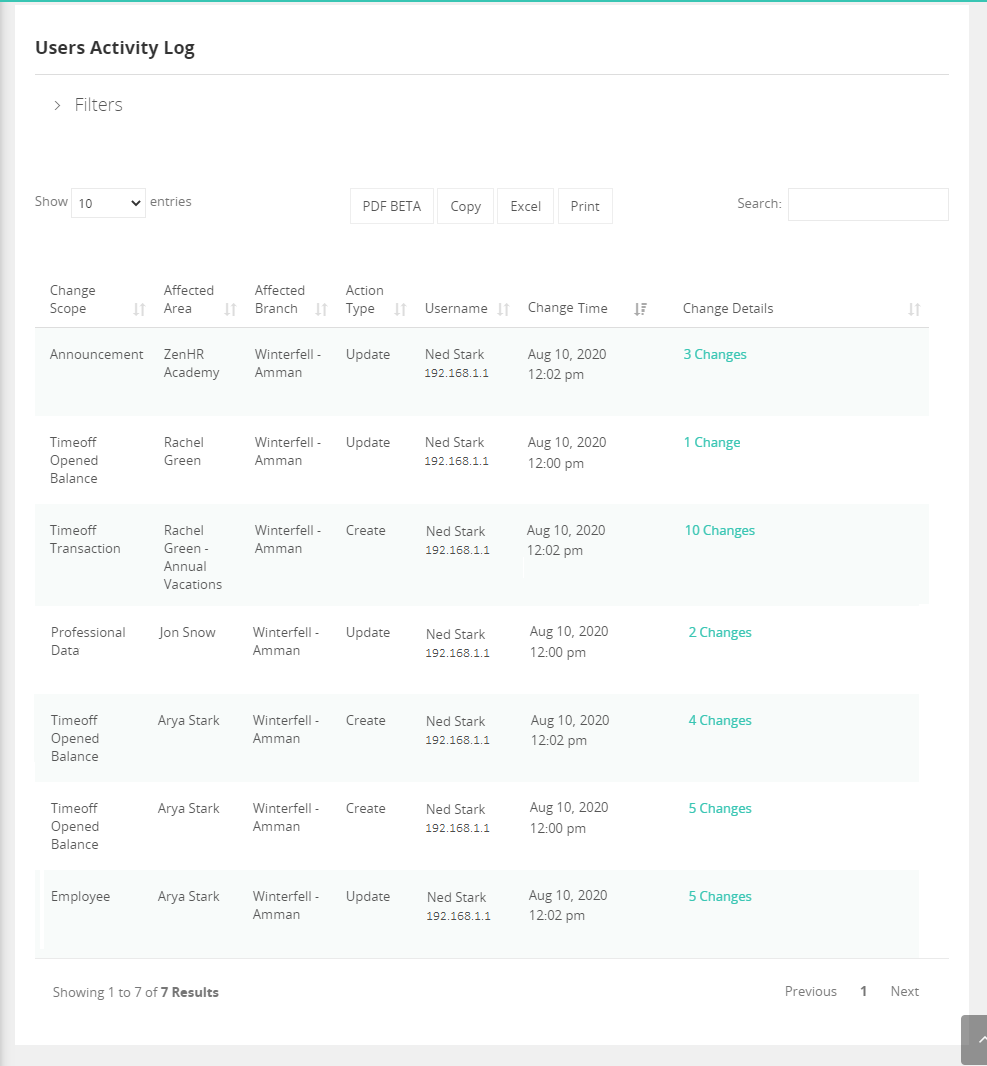Screen dimensions: 987x1066
Task: Sort by Affected Branch column icon
Action: coord(321,310)
